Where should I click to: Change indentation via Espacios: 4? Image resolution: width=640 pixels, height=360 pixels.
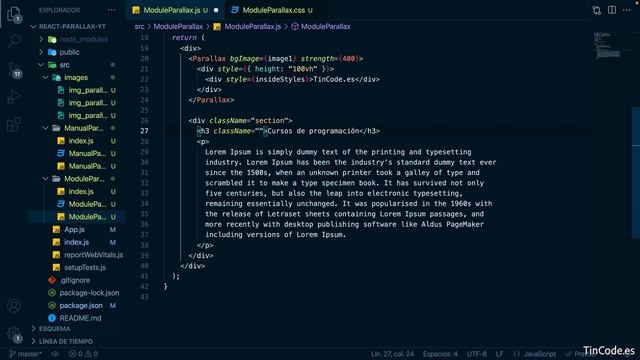click(x=440, y=354)
